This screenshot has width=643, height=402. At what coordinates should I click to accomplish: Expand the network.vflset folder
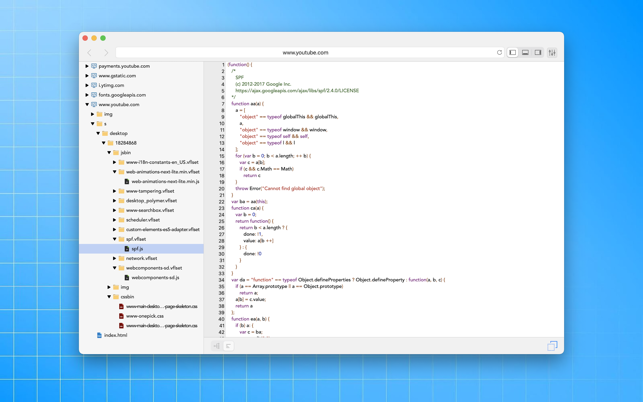[x=114, y=258]
